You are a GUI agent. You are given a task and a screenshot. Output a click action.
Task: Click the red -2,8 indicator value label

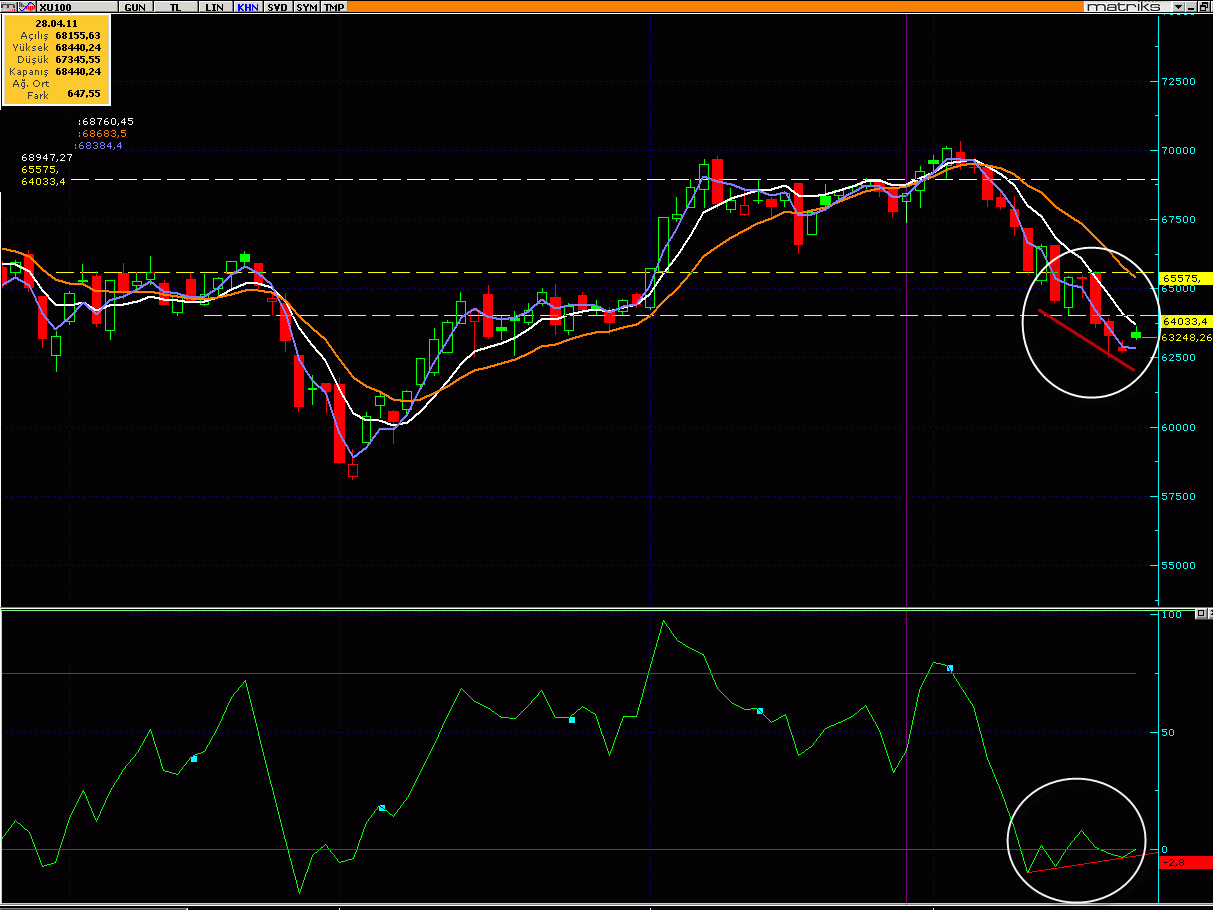point(1185,862)
